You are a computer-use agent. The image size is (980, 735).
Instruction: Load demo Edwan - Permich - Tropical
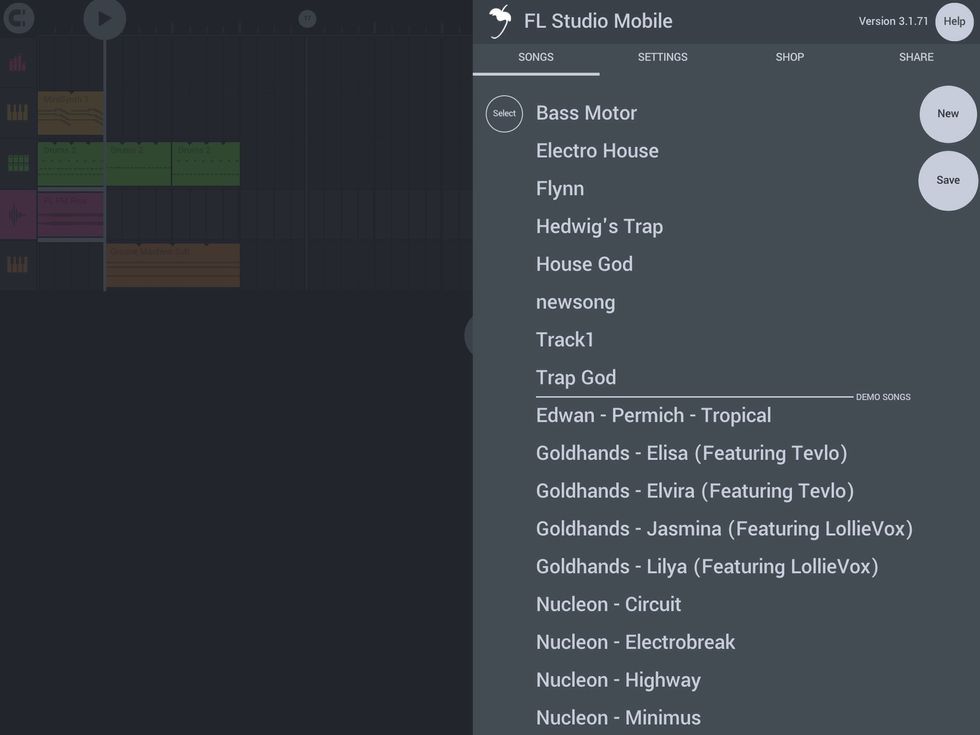pyautogui.click(x=653, y=416)
